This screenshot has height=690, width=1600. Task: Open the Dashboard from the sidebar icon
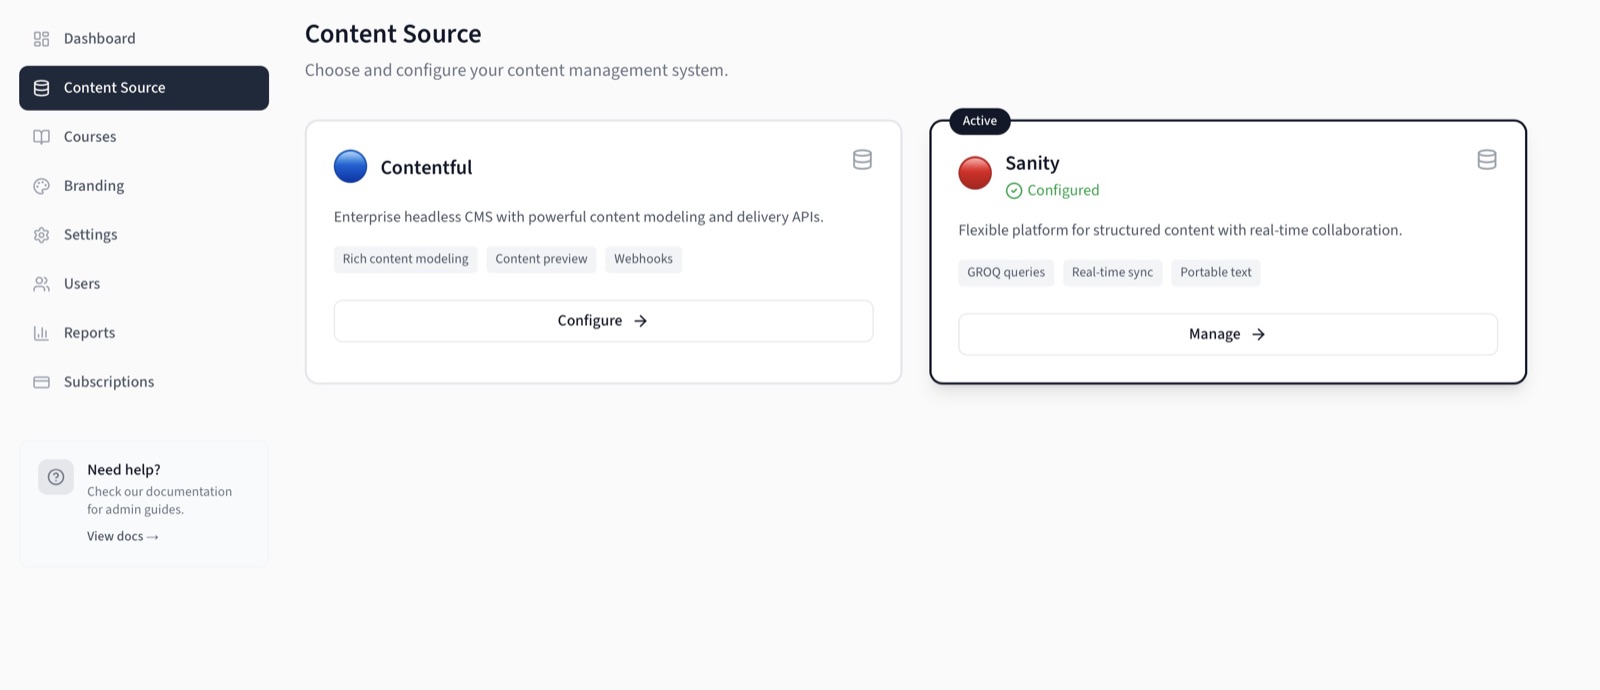pos(41,38)
